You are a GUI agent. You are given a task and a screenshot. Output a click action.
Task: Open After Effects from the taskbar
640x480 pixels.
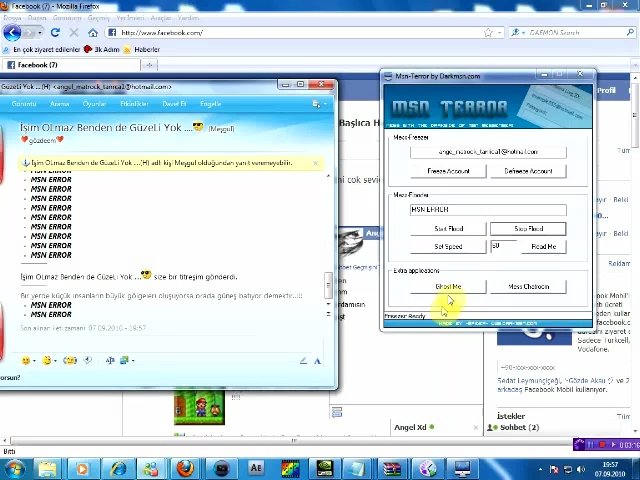(256, 468)
